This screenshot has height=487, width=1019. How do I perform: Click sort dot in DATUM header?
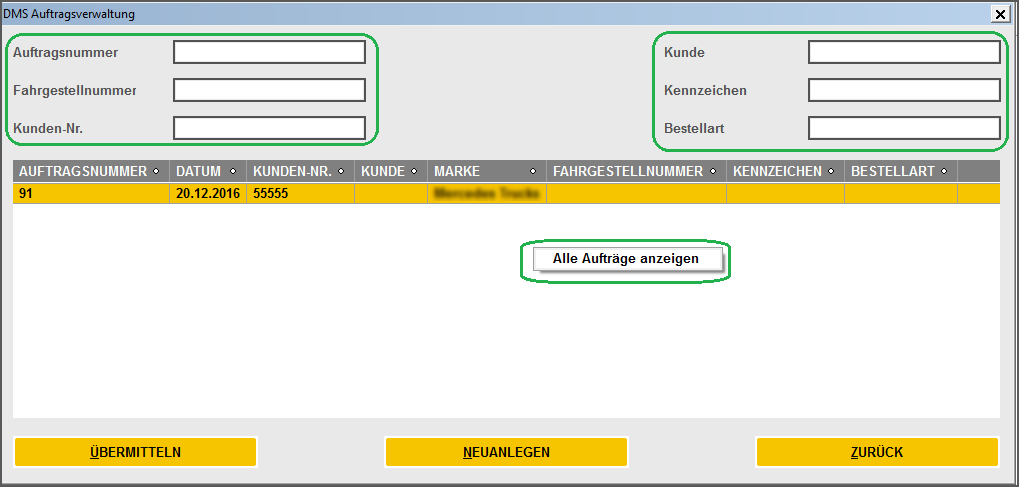[x=232, y=172]
